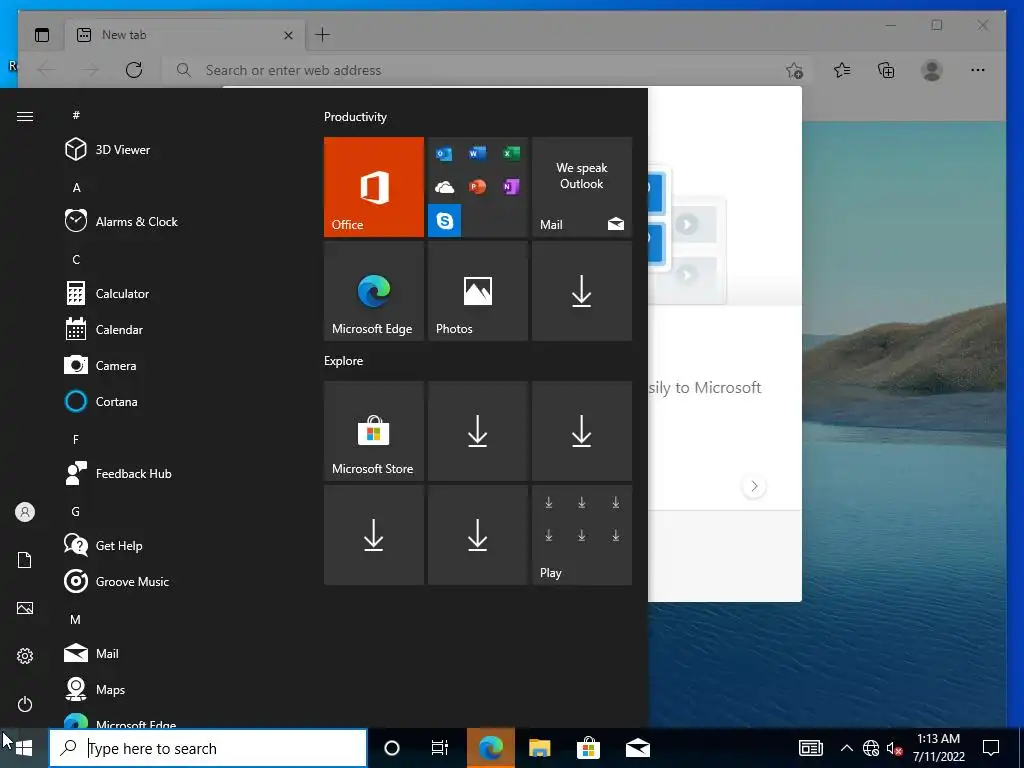
Task: Click the Explore group header
Action: 344,360
